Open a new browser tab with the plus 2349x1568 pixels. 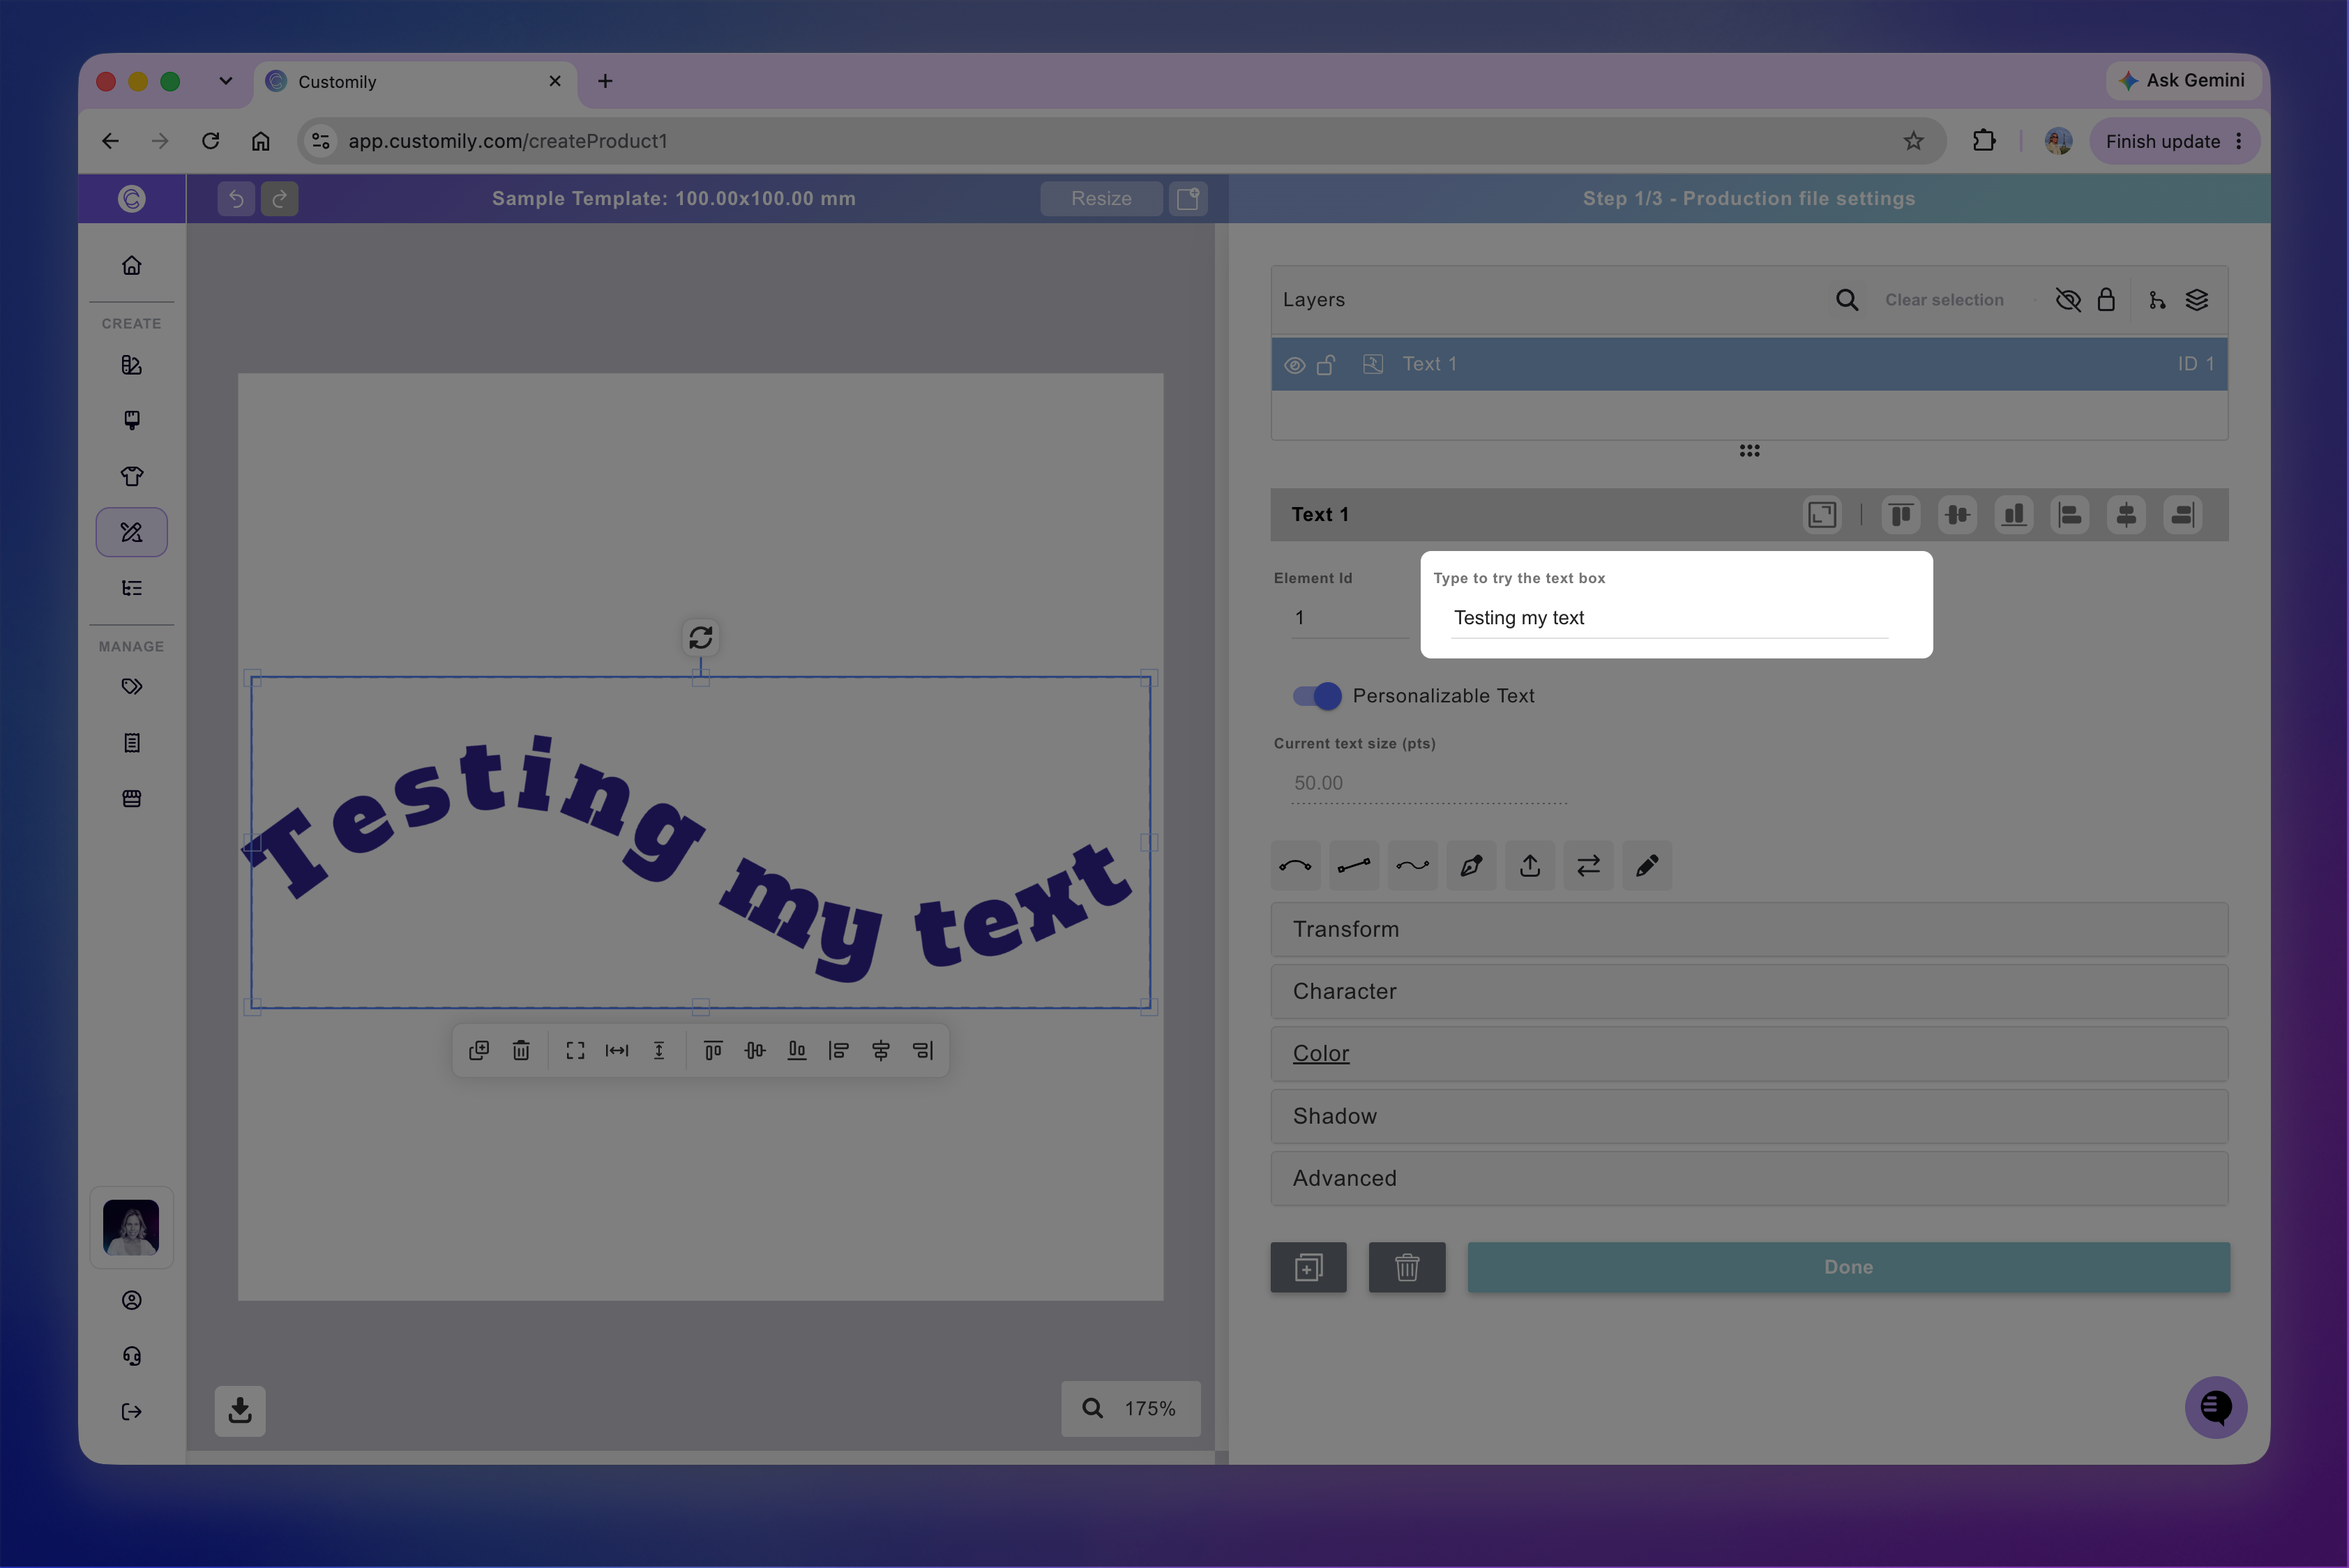pyautogui.click(x=605, y=81)
